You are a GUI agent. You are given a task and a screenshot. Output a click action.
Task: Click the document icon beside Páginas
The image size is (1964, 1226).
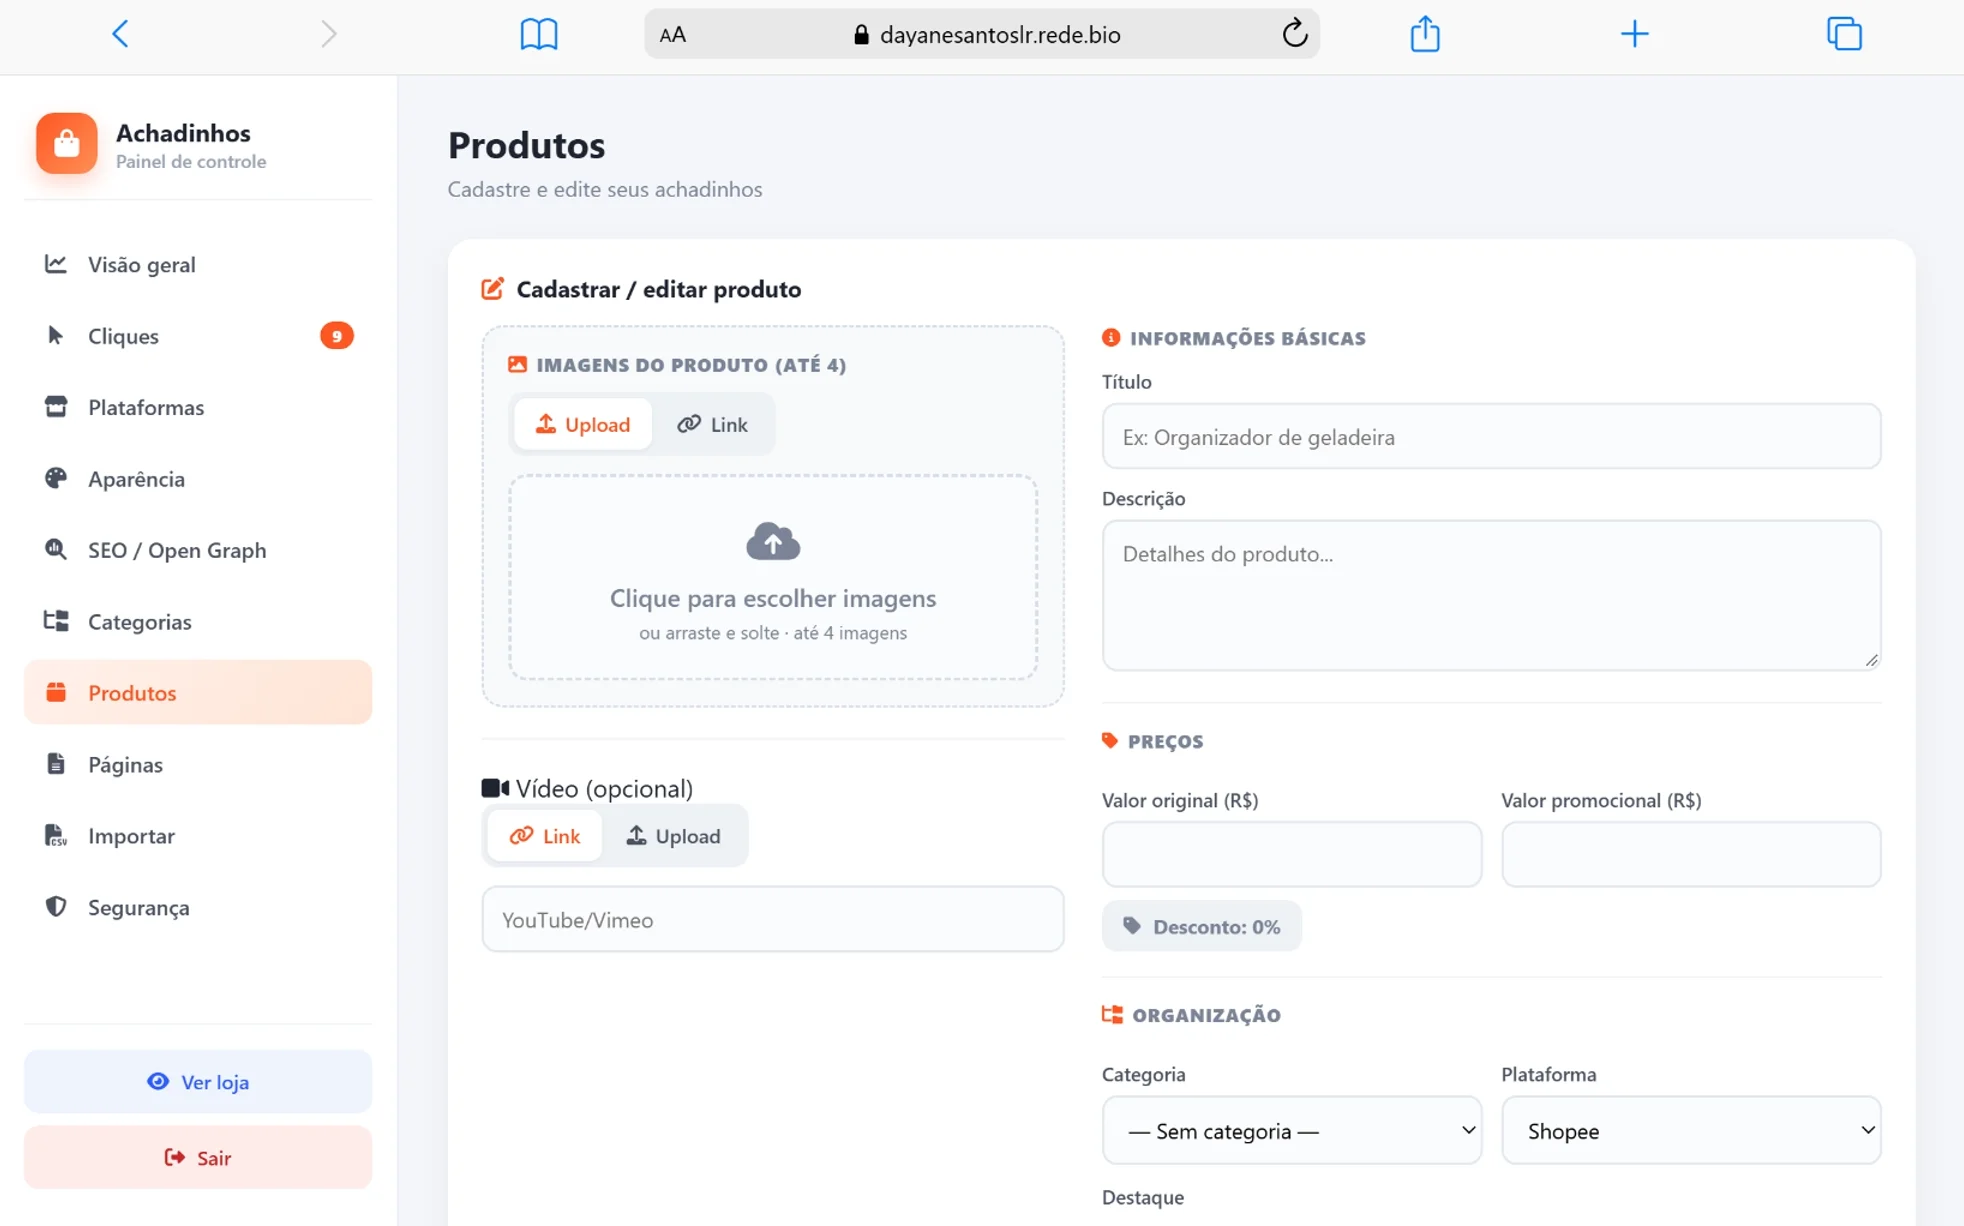tap(56, 764)
